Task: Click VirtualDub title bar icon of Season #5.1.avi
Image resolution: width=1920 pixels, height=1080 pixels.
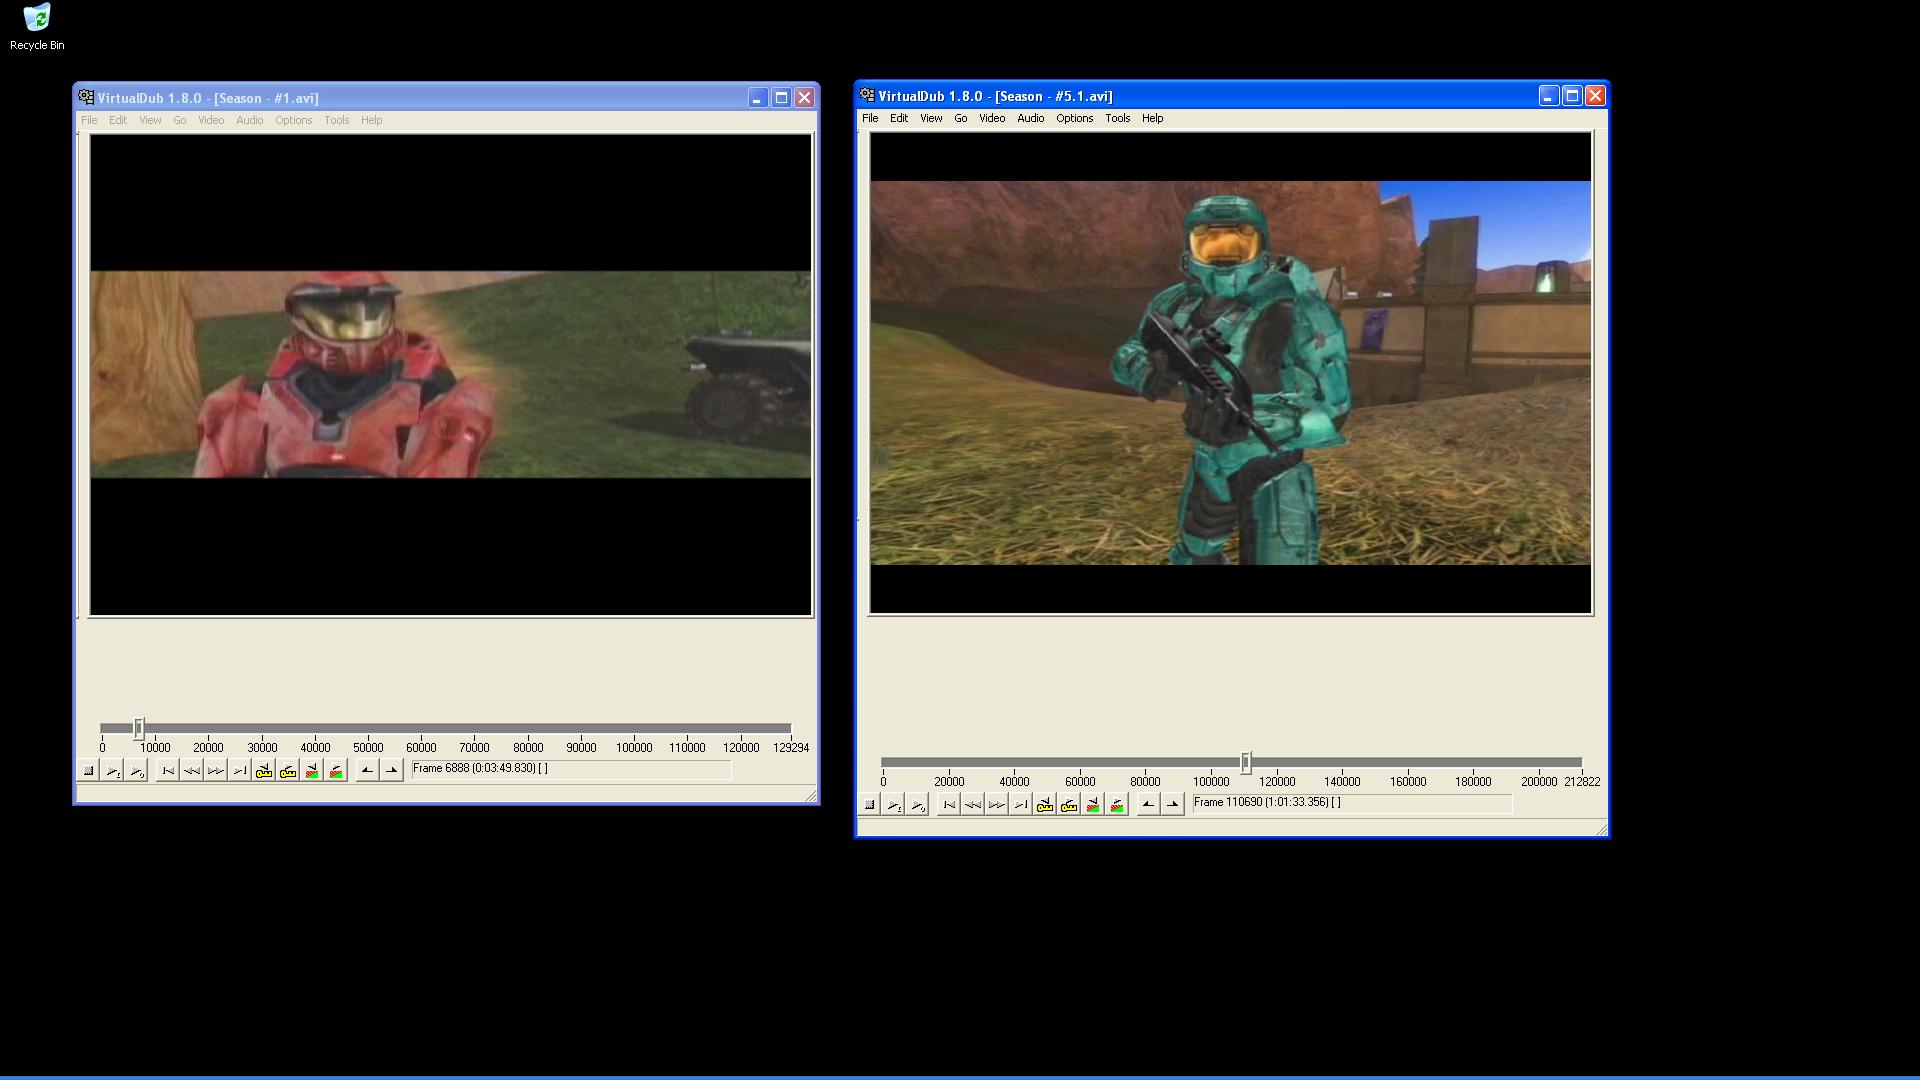Action: tap(867, 95)
